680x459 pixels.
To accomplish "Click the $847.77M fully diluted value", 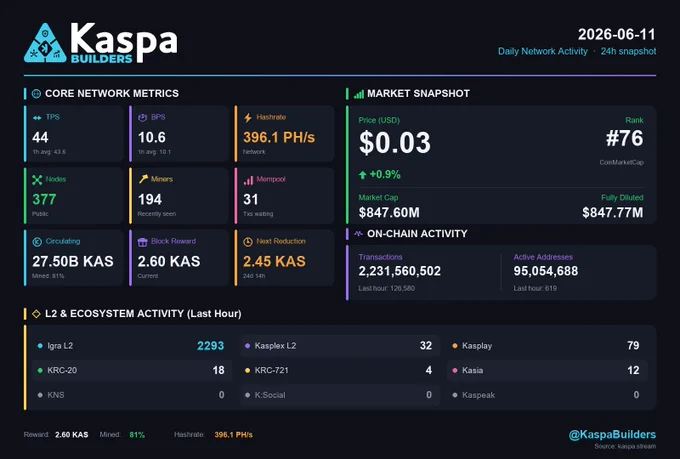I will point(613,213).
